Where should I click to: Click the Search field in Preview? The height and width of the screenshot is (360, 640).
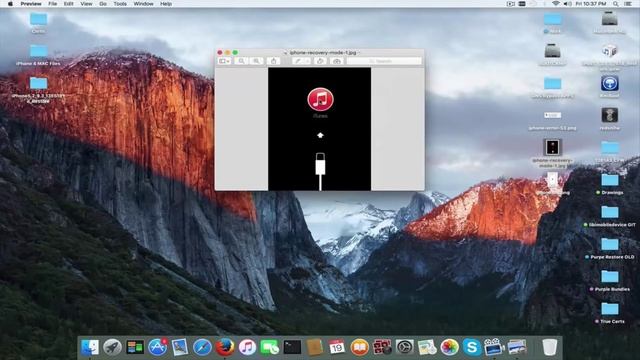click(x=384, y=61)
